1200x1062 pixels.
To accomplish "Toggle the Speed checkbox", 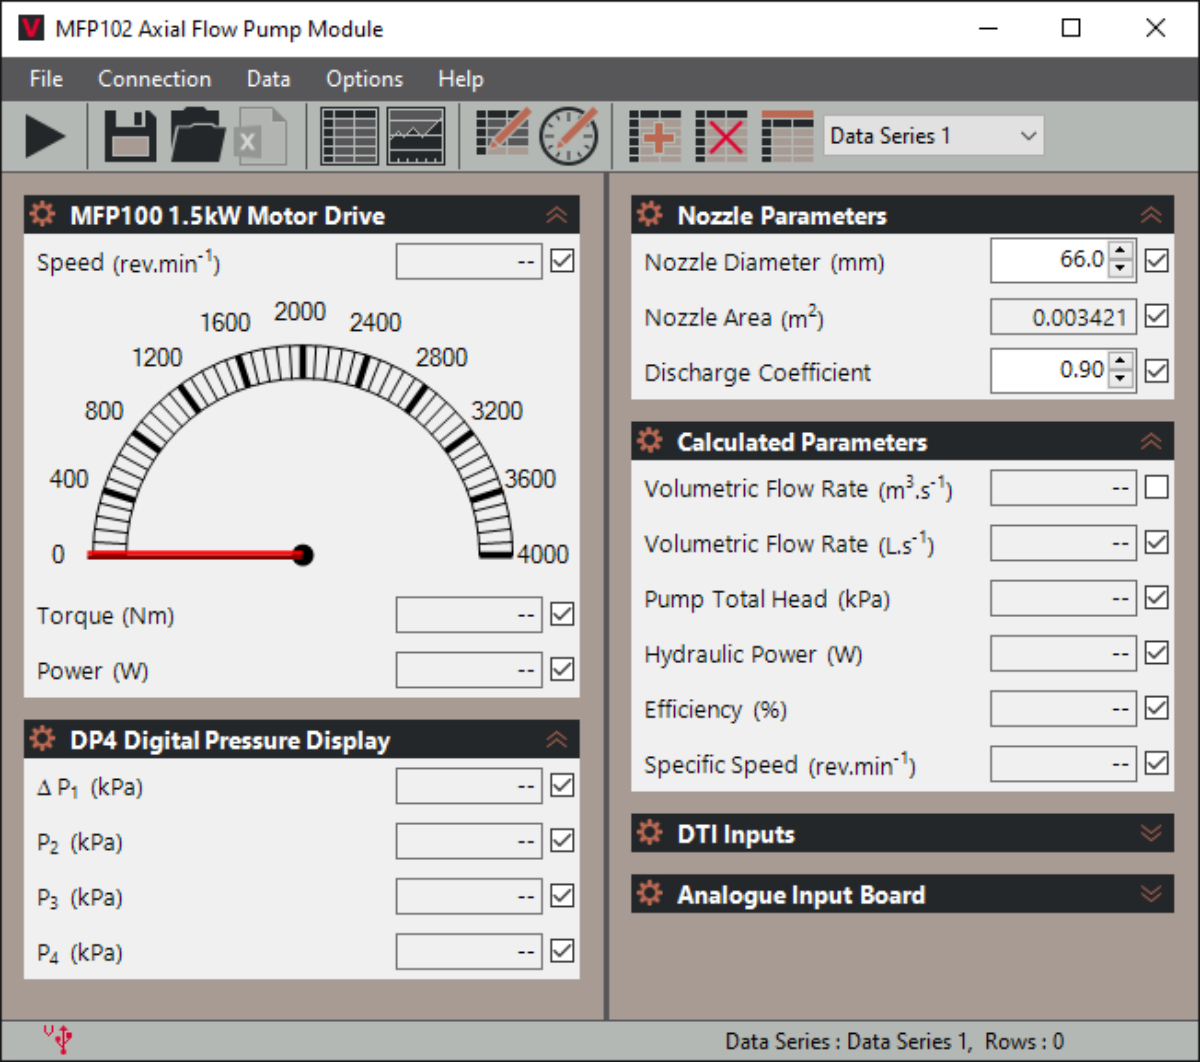I will tap(563, 261).
